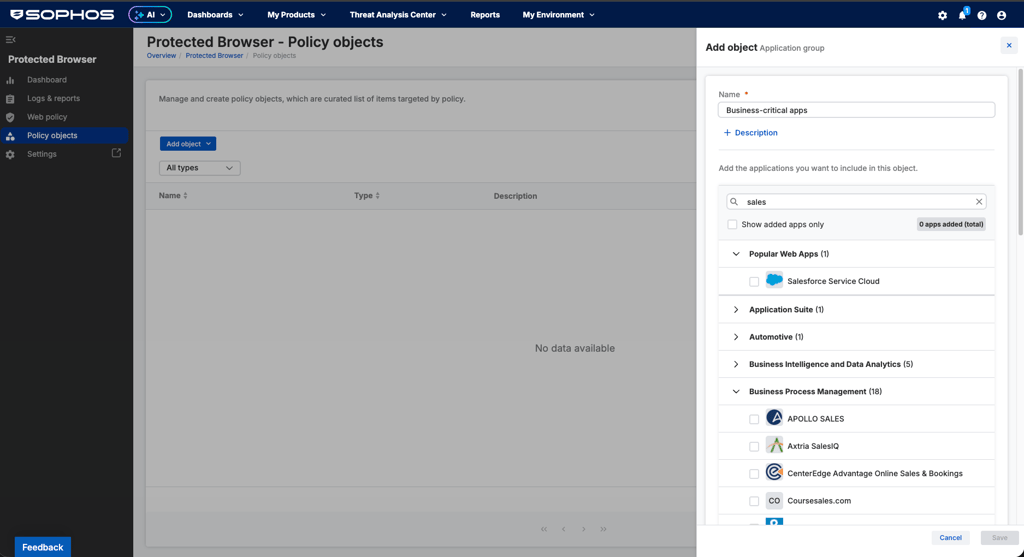Click the 0 apps added (total) badge
The image size is (1024, 557).
click(x=951, y=224)
